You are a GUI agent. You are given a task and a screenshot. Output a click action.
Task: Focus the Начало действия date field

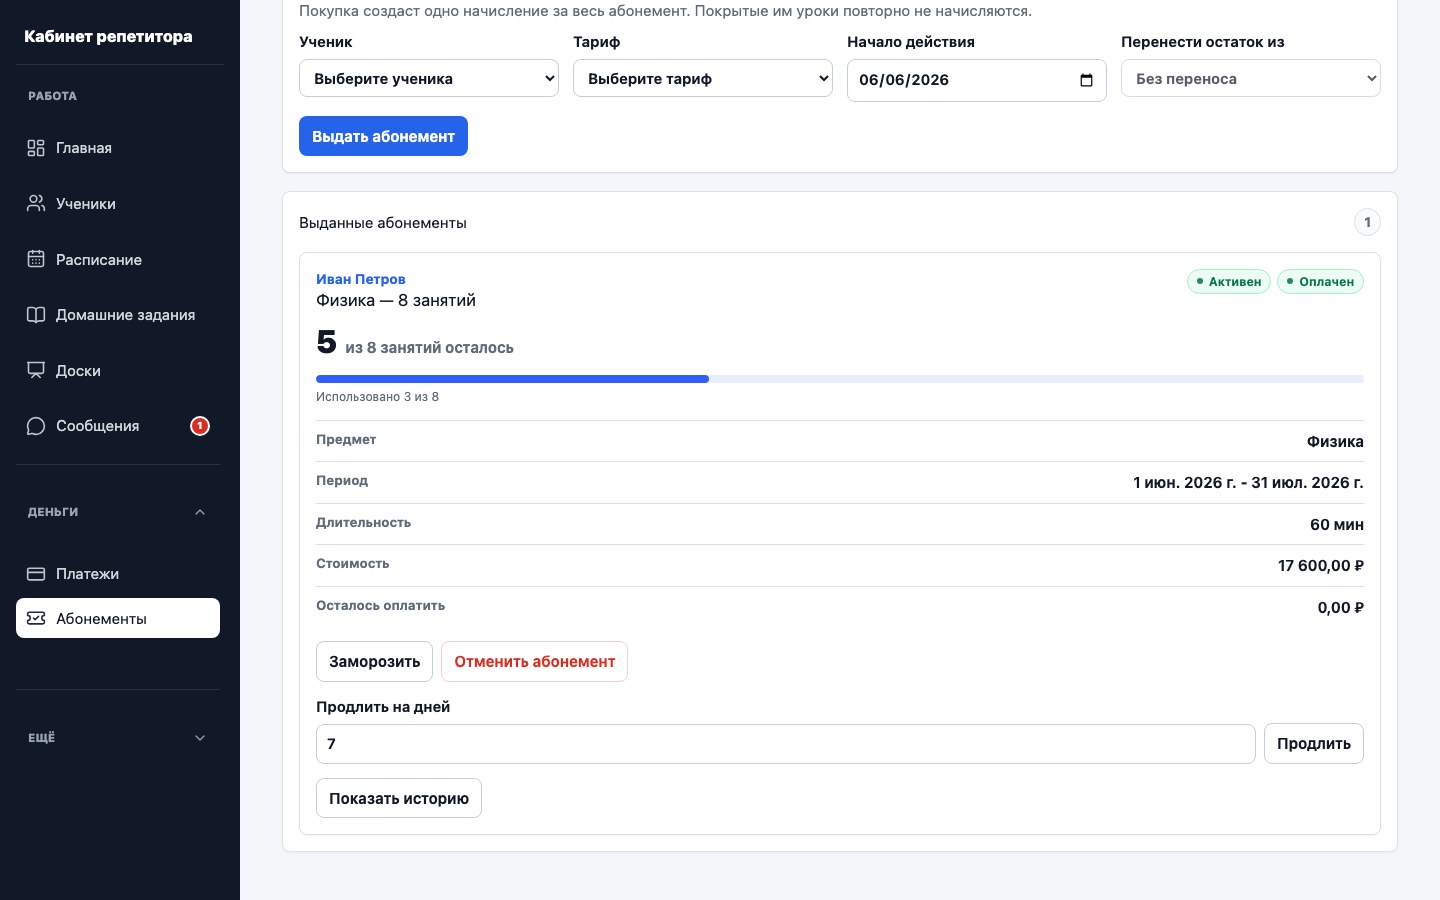click(977, 80)
